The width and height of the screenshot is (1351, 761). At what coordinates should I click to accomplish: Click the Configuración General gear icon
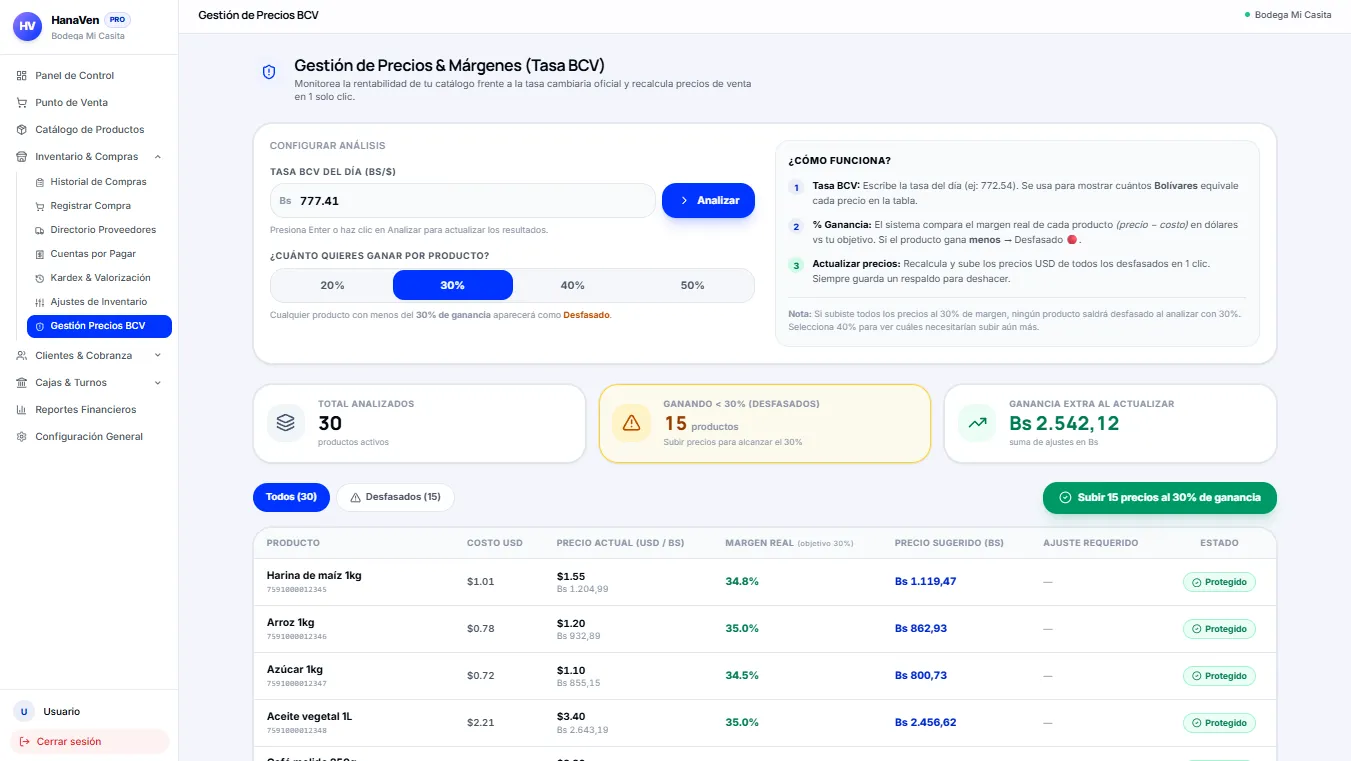click(x=22, y=437)
